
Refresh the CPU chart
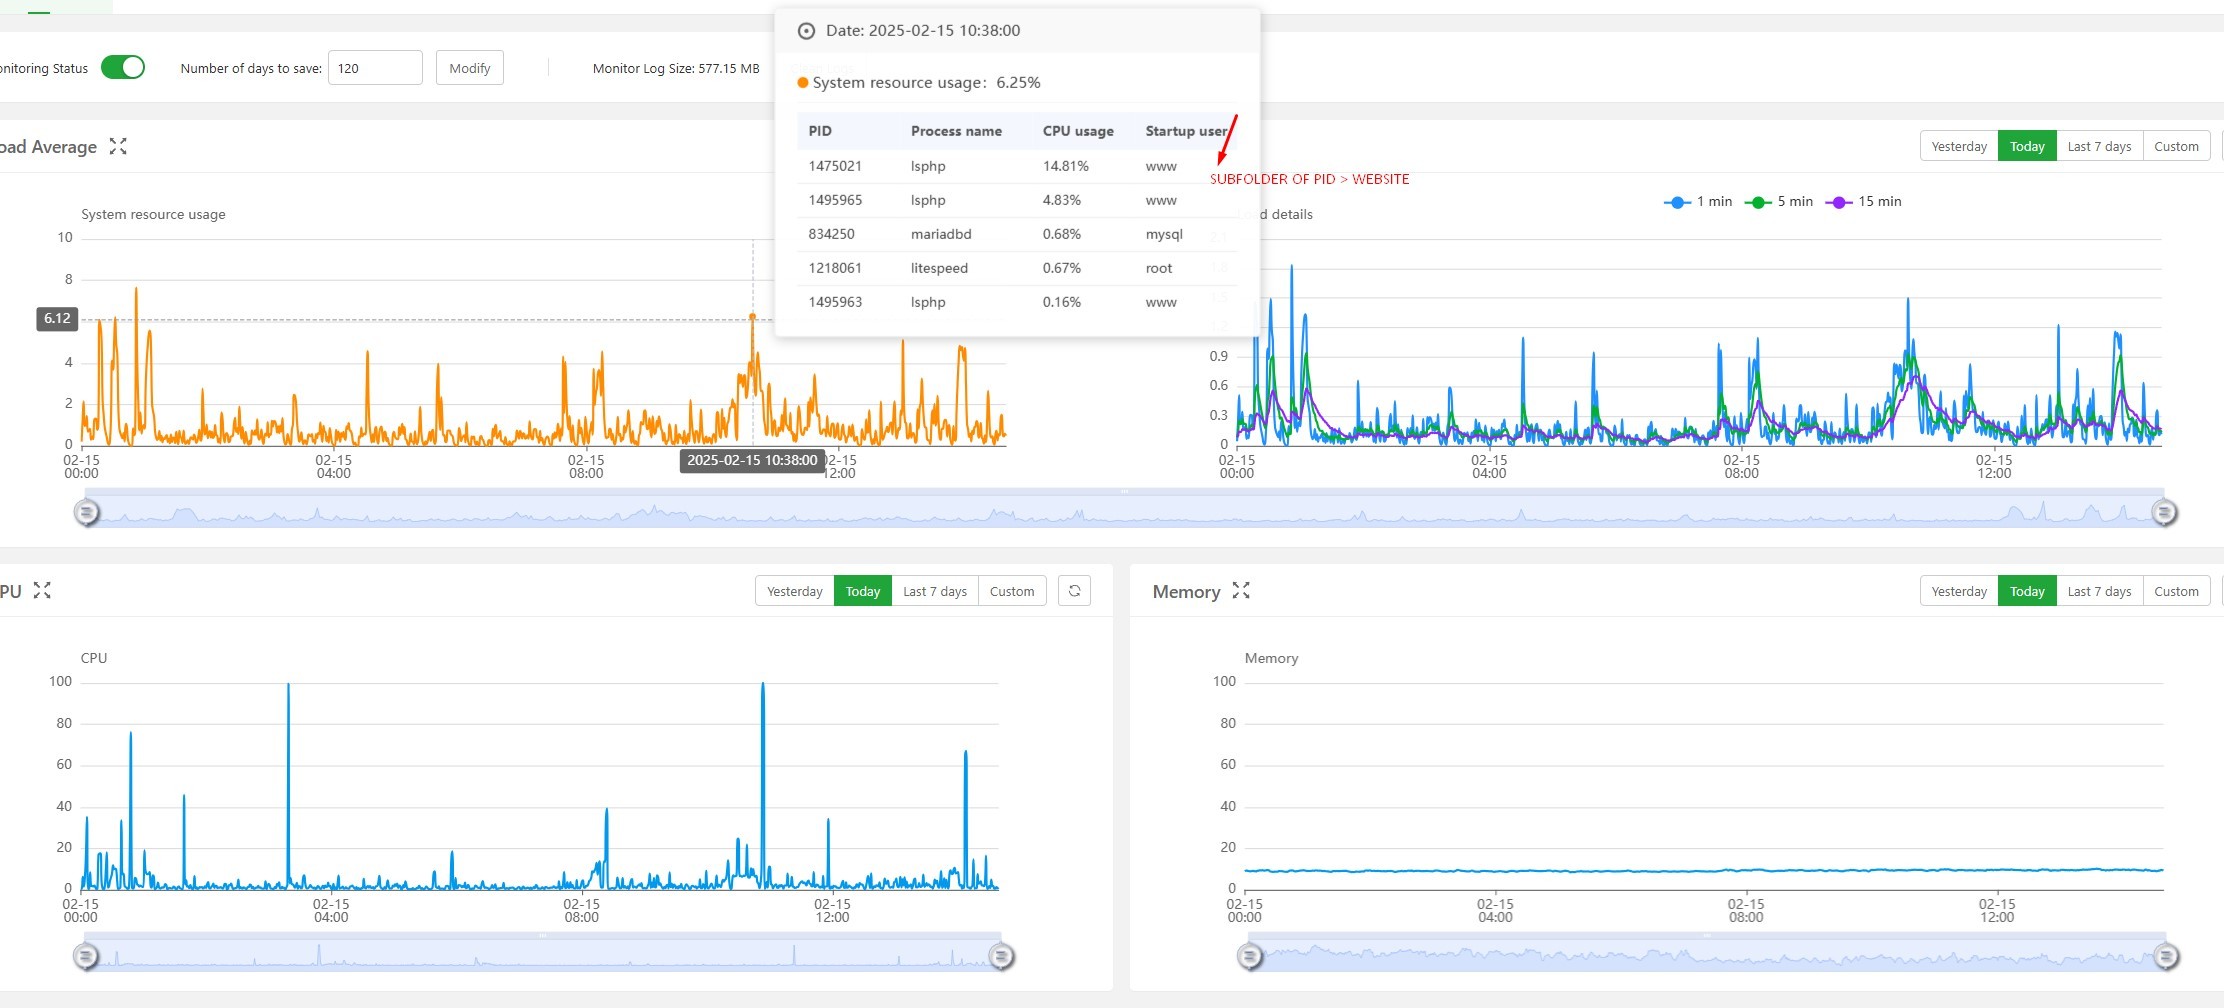pyautogui.click(x=1074, y=591)
